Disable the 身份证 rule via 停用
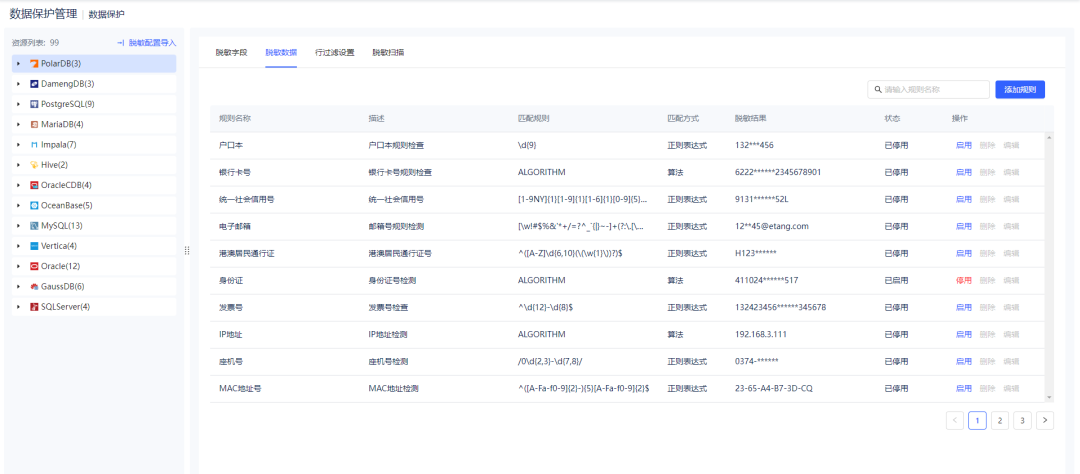The image size is (1080, 474). point(963,280)
